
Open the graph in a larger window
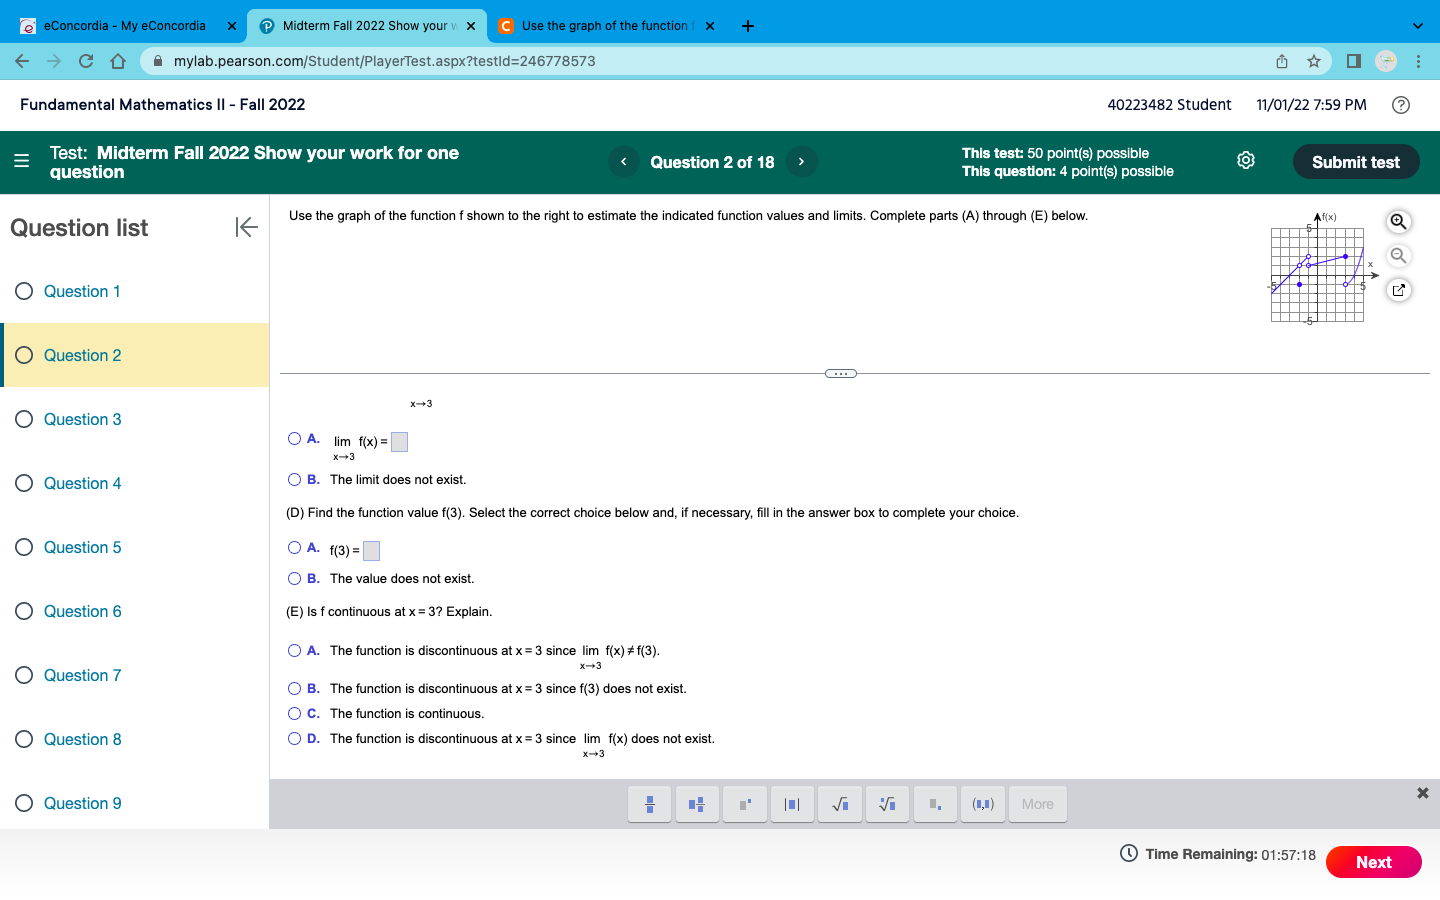[x=1398, y=289]
